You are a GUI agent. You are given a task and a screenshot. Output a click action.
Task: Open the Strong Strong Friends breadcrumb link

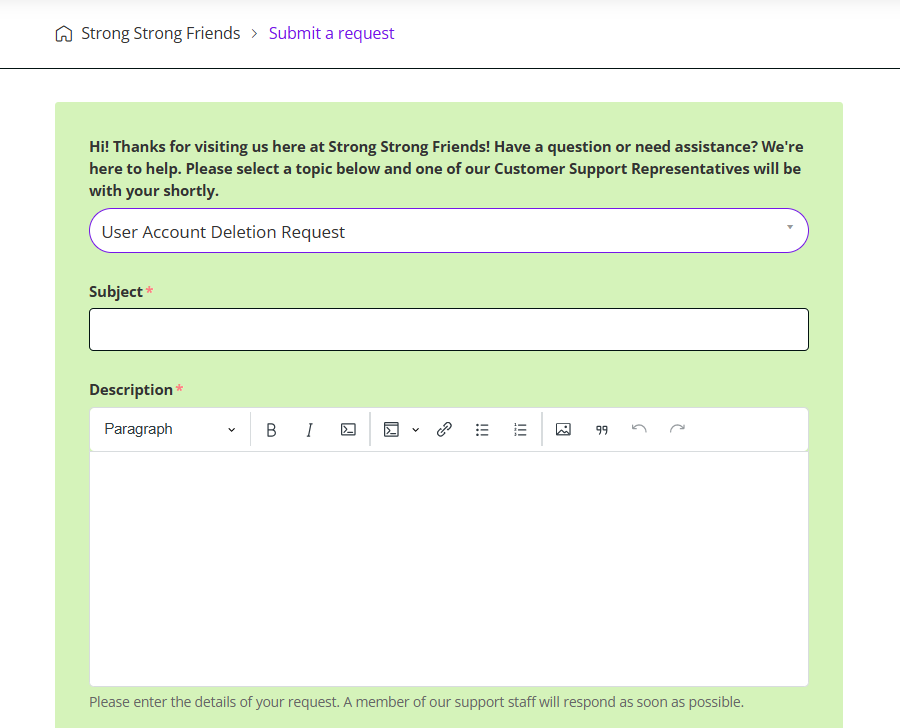click(161, 33)
